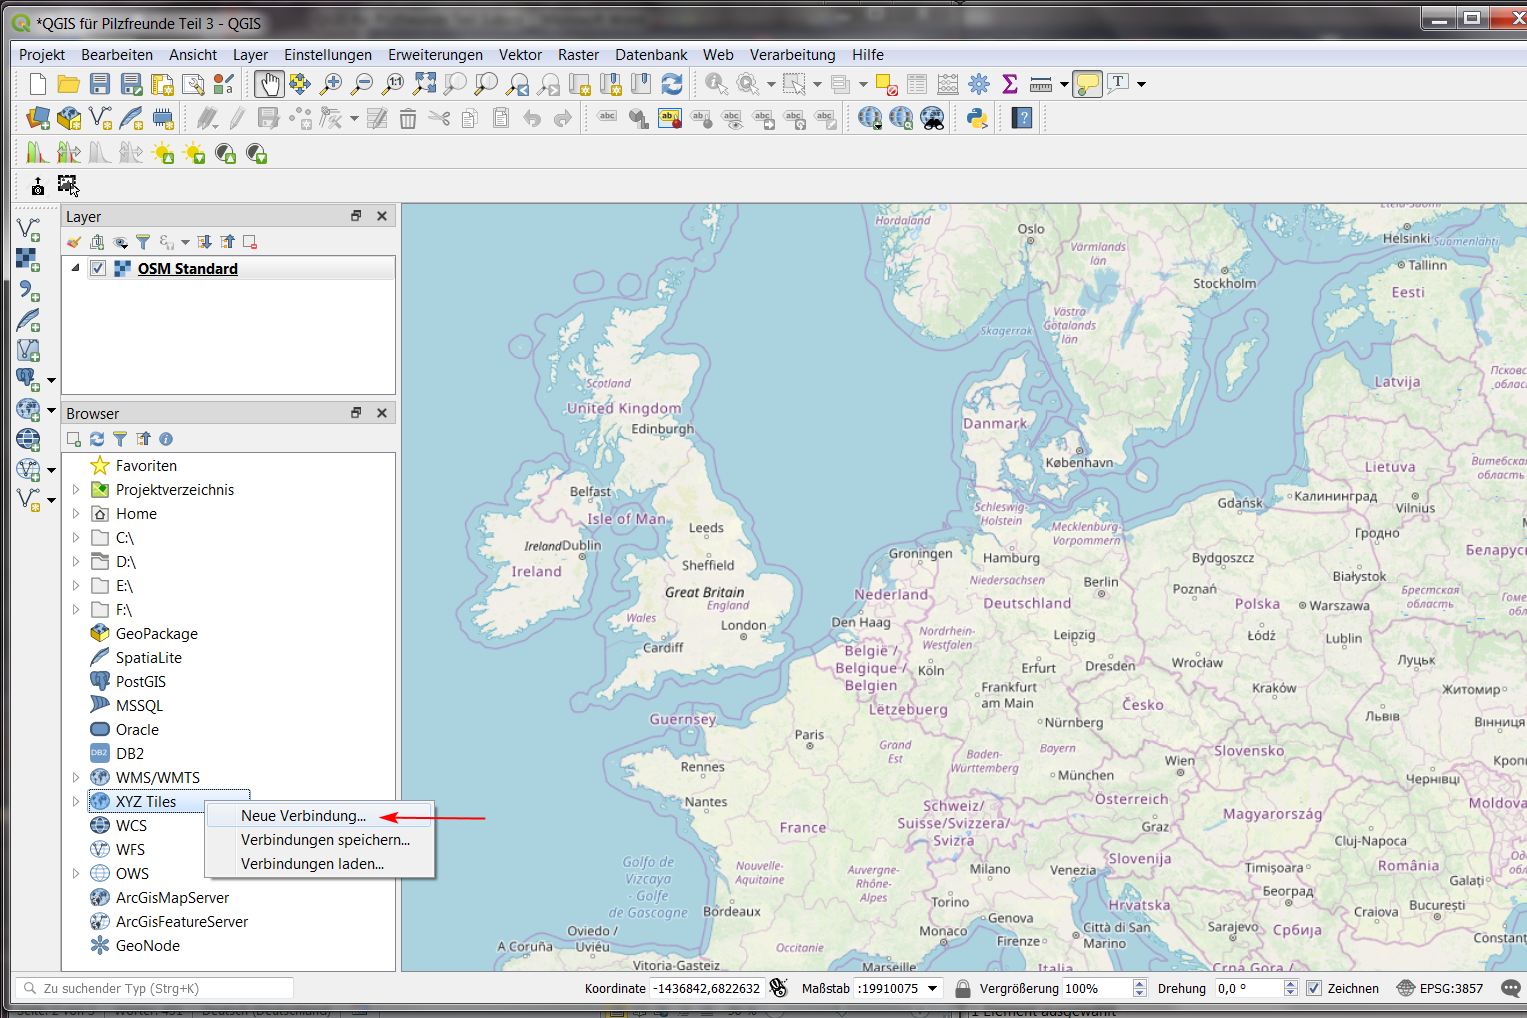Select Verbindungen laden... menu entry
The width and height of the screenshot is (1527, 1018).
click(x=312, y=863)
